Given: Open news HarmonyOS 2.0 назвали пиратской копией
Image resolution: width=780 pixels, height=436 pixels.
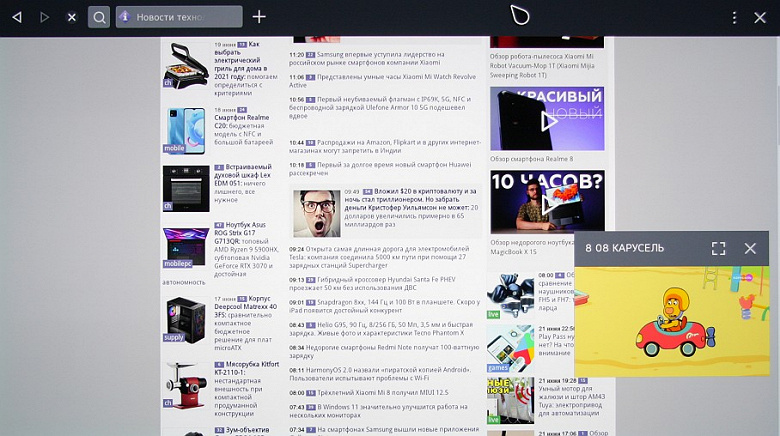Looking at the screenshot, I should click(x=380, y=374).
